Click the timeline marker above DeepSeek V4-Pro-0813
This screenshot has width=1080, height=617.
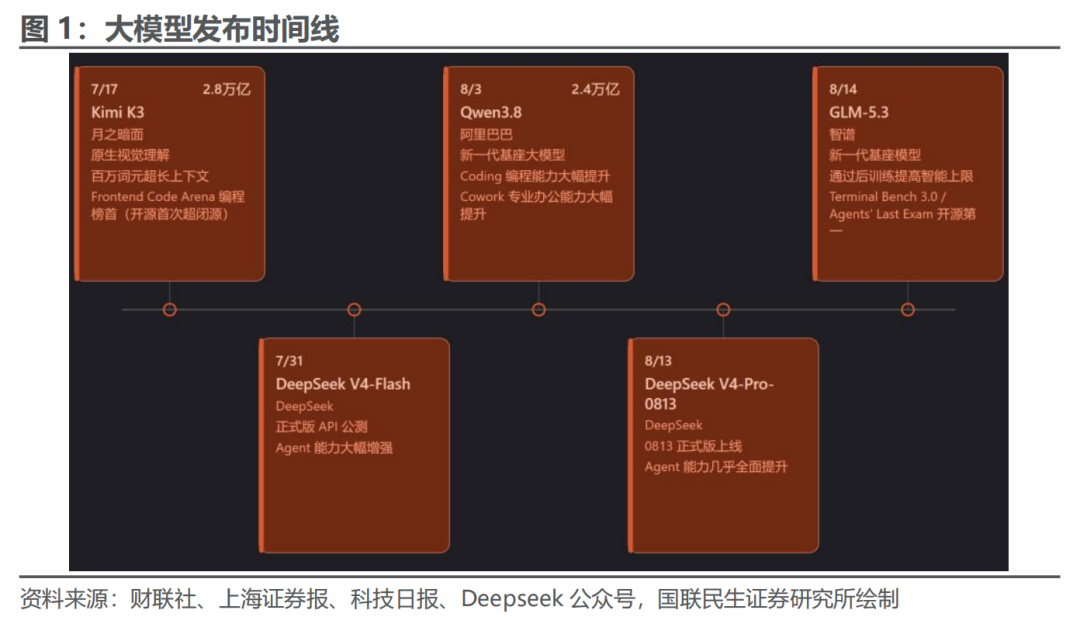click(723, 310)
